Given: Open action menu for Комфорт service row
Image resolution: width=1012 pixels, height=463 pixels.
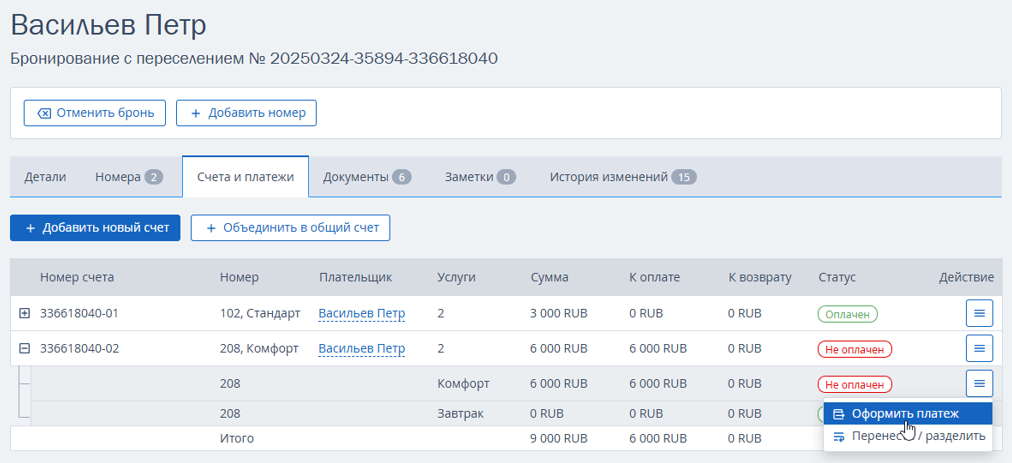Looking at the screenshot, I should point(979,383).
